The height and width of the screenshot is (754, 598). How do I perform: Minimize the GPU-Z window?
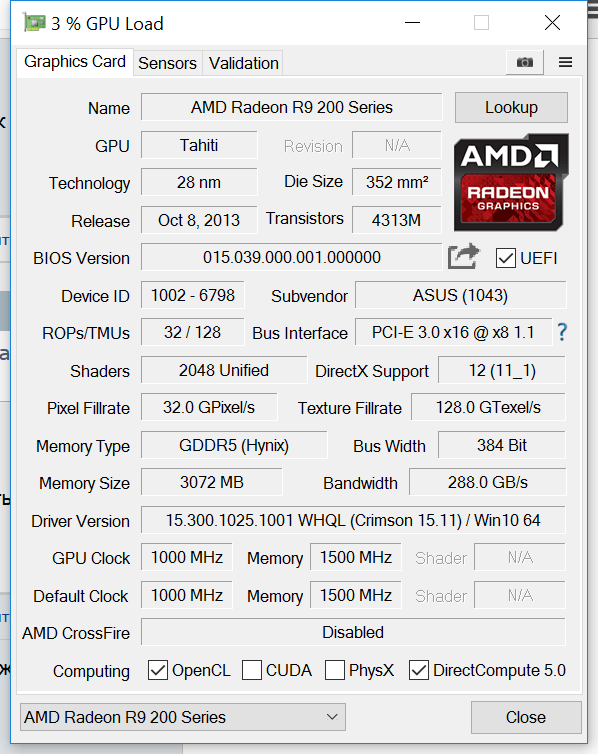click(x=412, y=23)
